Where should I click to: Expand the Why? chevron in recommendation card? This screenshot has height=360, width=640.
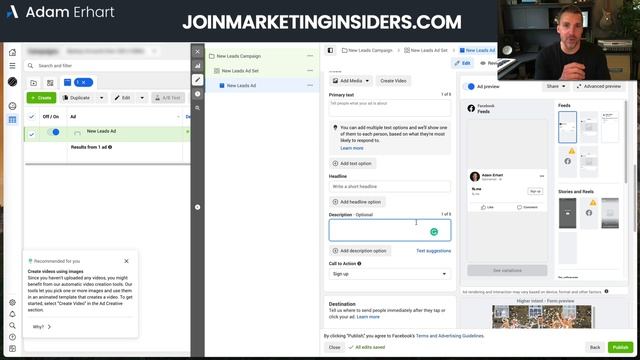point(49,327)
